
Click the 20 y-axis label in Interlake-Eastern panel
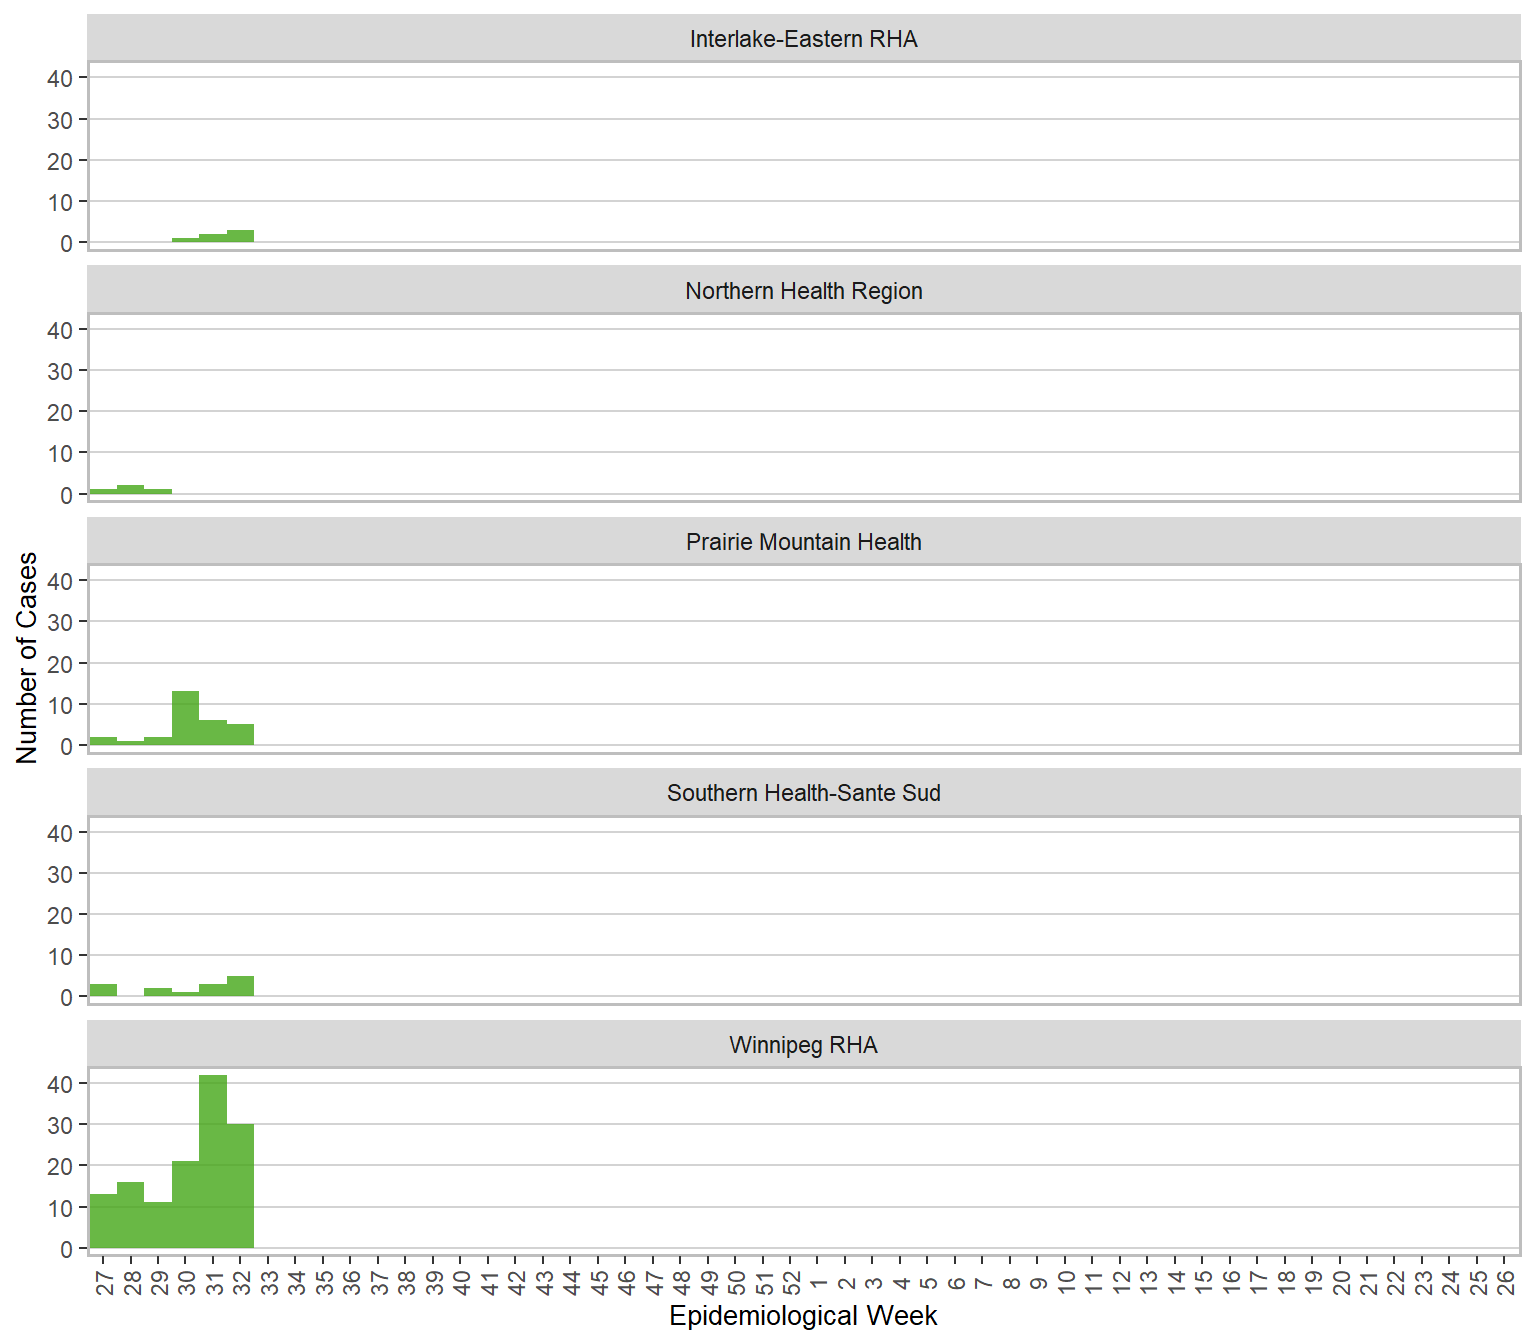(x=60, y=161)
